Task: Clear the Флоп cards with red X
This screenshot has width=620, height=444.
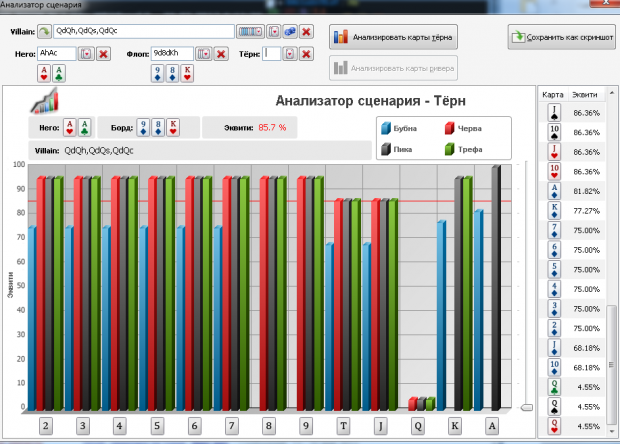Action: coord(221,54)
